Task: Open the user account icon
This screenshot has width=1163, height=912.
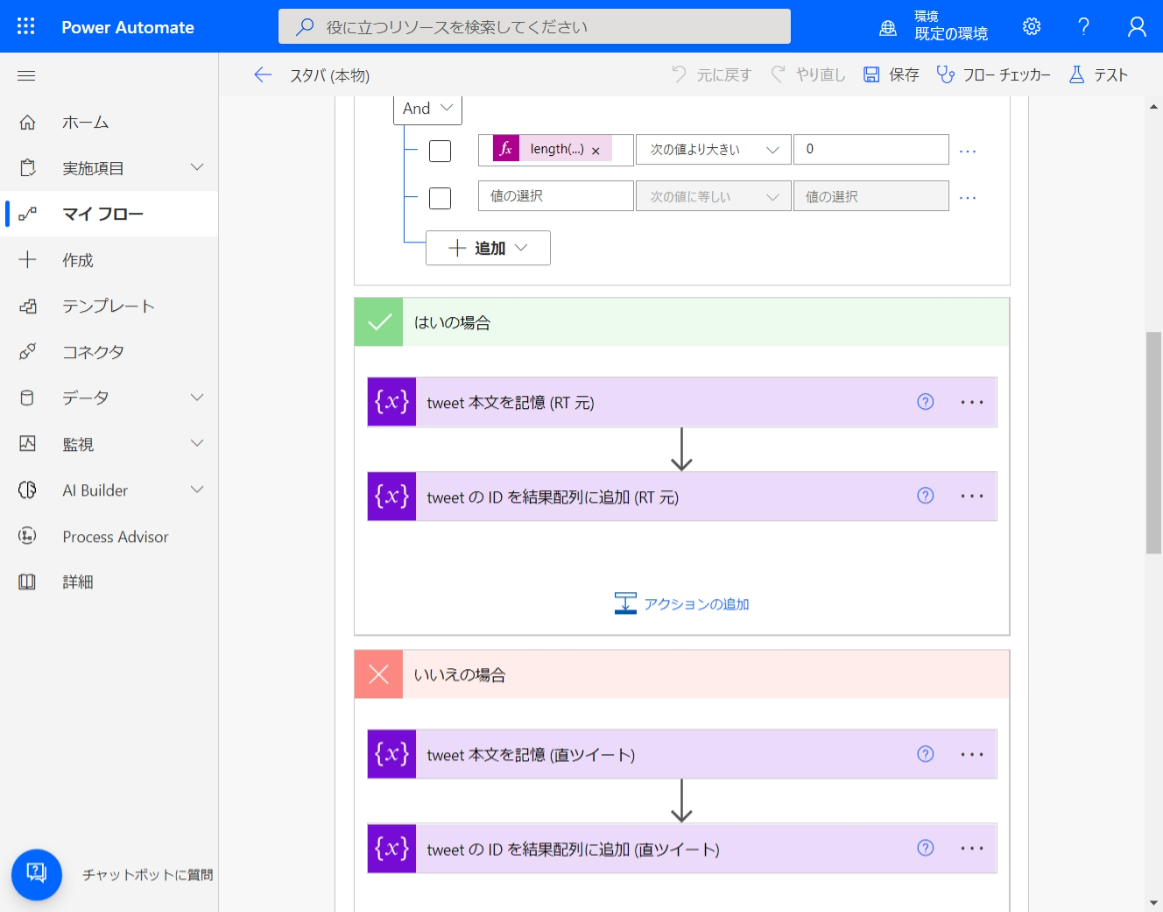Action: click(1136, 27)
